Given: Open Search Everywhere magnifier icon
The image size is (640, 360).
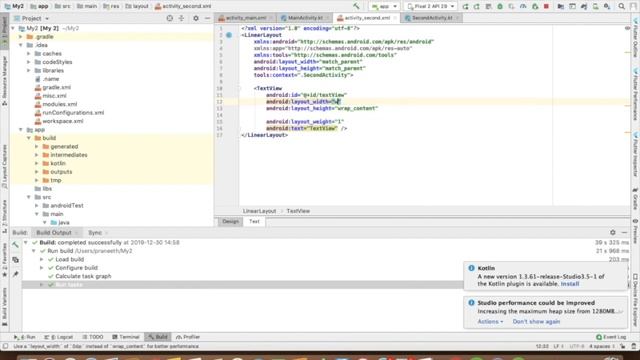Looking at the screenshot, I should [621, 7].
